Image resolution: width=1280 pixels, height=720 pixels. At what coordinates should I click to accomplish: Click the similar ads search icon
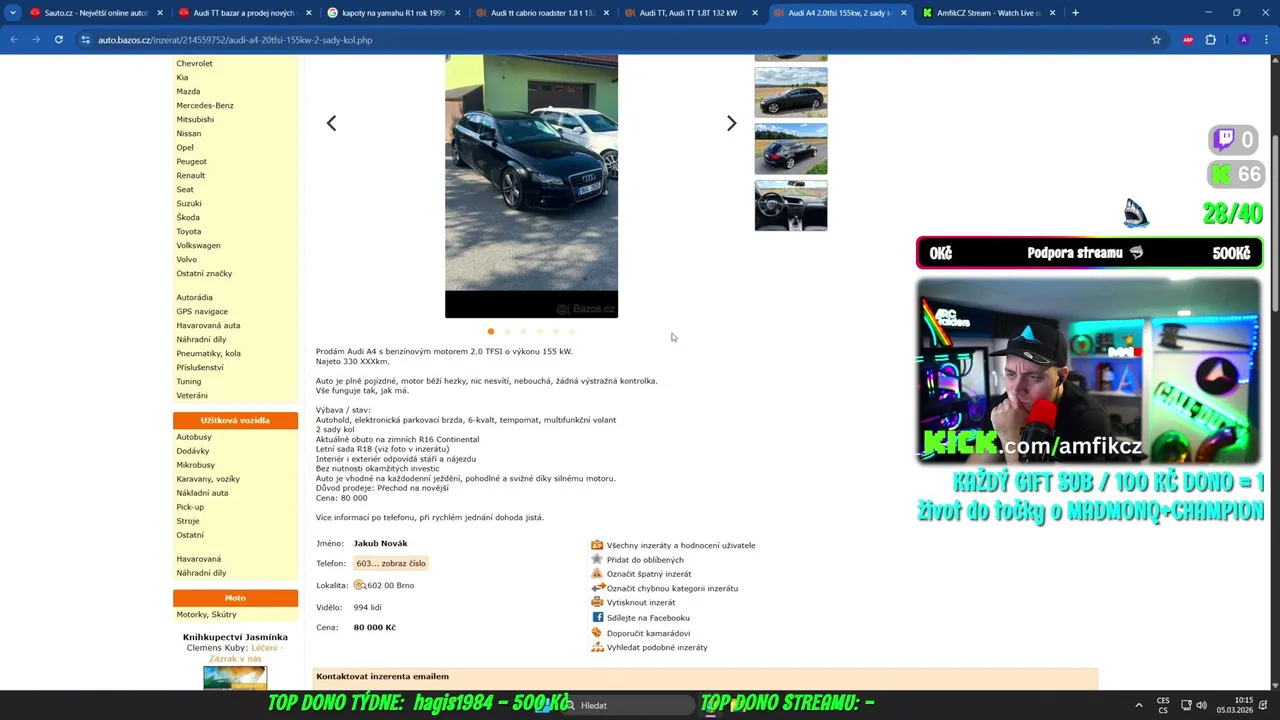point(597,647)
